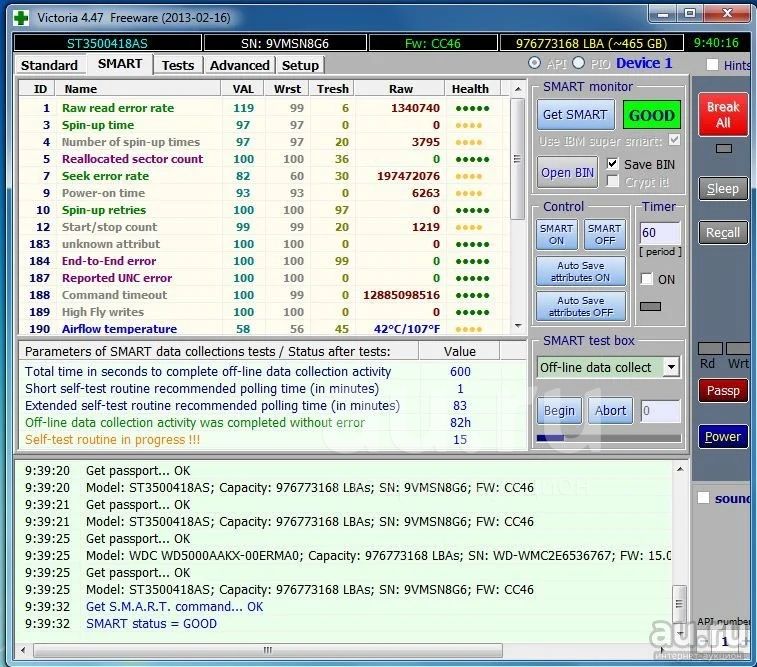757x667 pixels.
Task: Click the input field next to Abort
Action: [x=660, y=411]
